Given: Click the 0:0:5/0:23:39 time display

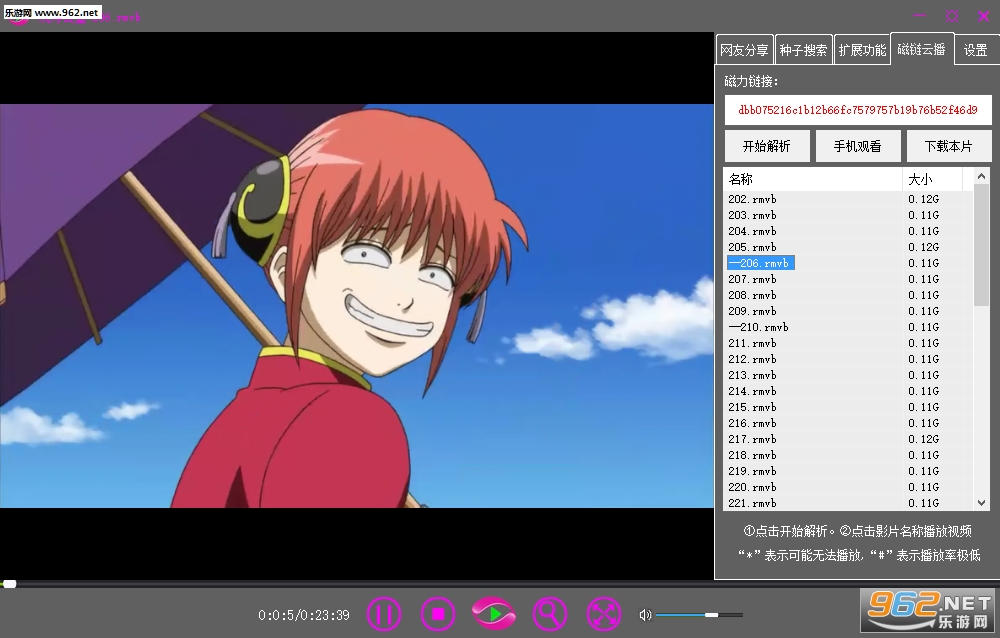Looking at the screenshot, I should click(x=304, y=615).
